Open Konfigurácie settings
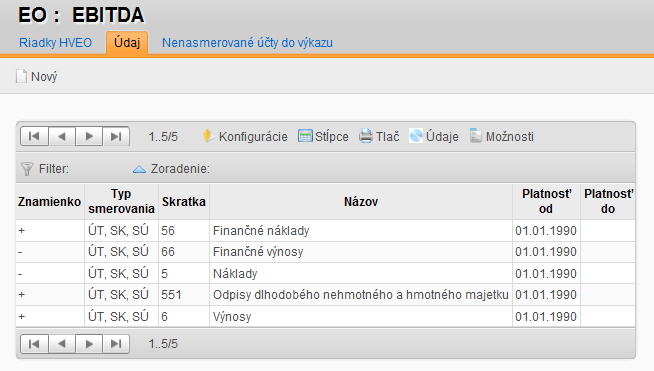654x371 pixels. point(245,136)
